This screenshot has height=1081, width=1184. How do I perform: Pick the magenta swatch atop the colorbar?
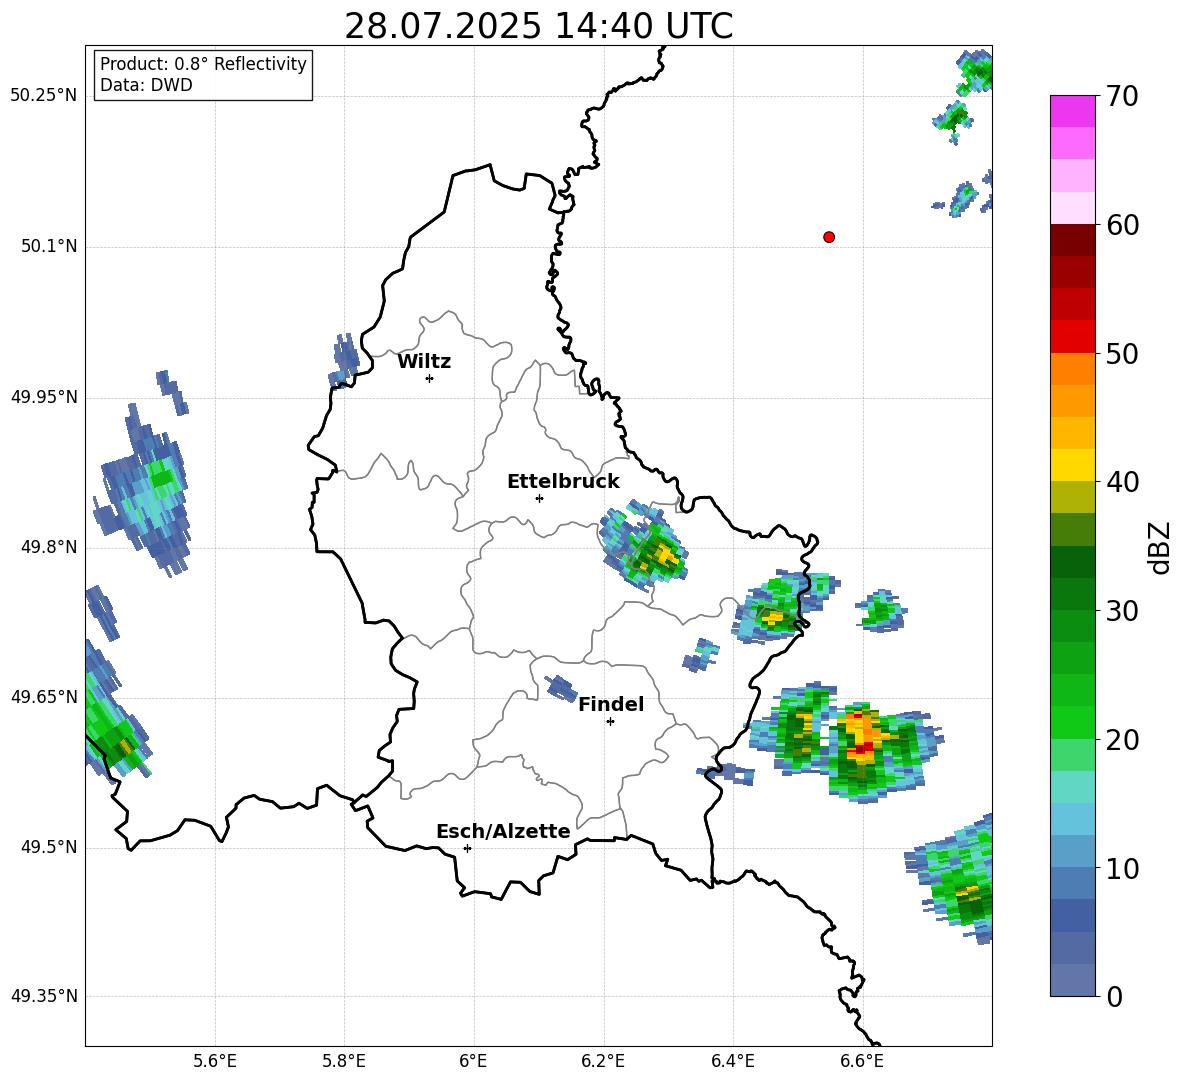(1072, 112)
